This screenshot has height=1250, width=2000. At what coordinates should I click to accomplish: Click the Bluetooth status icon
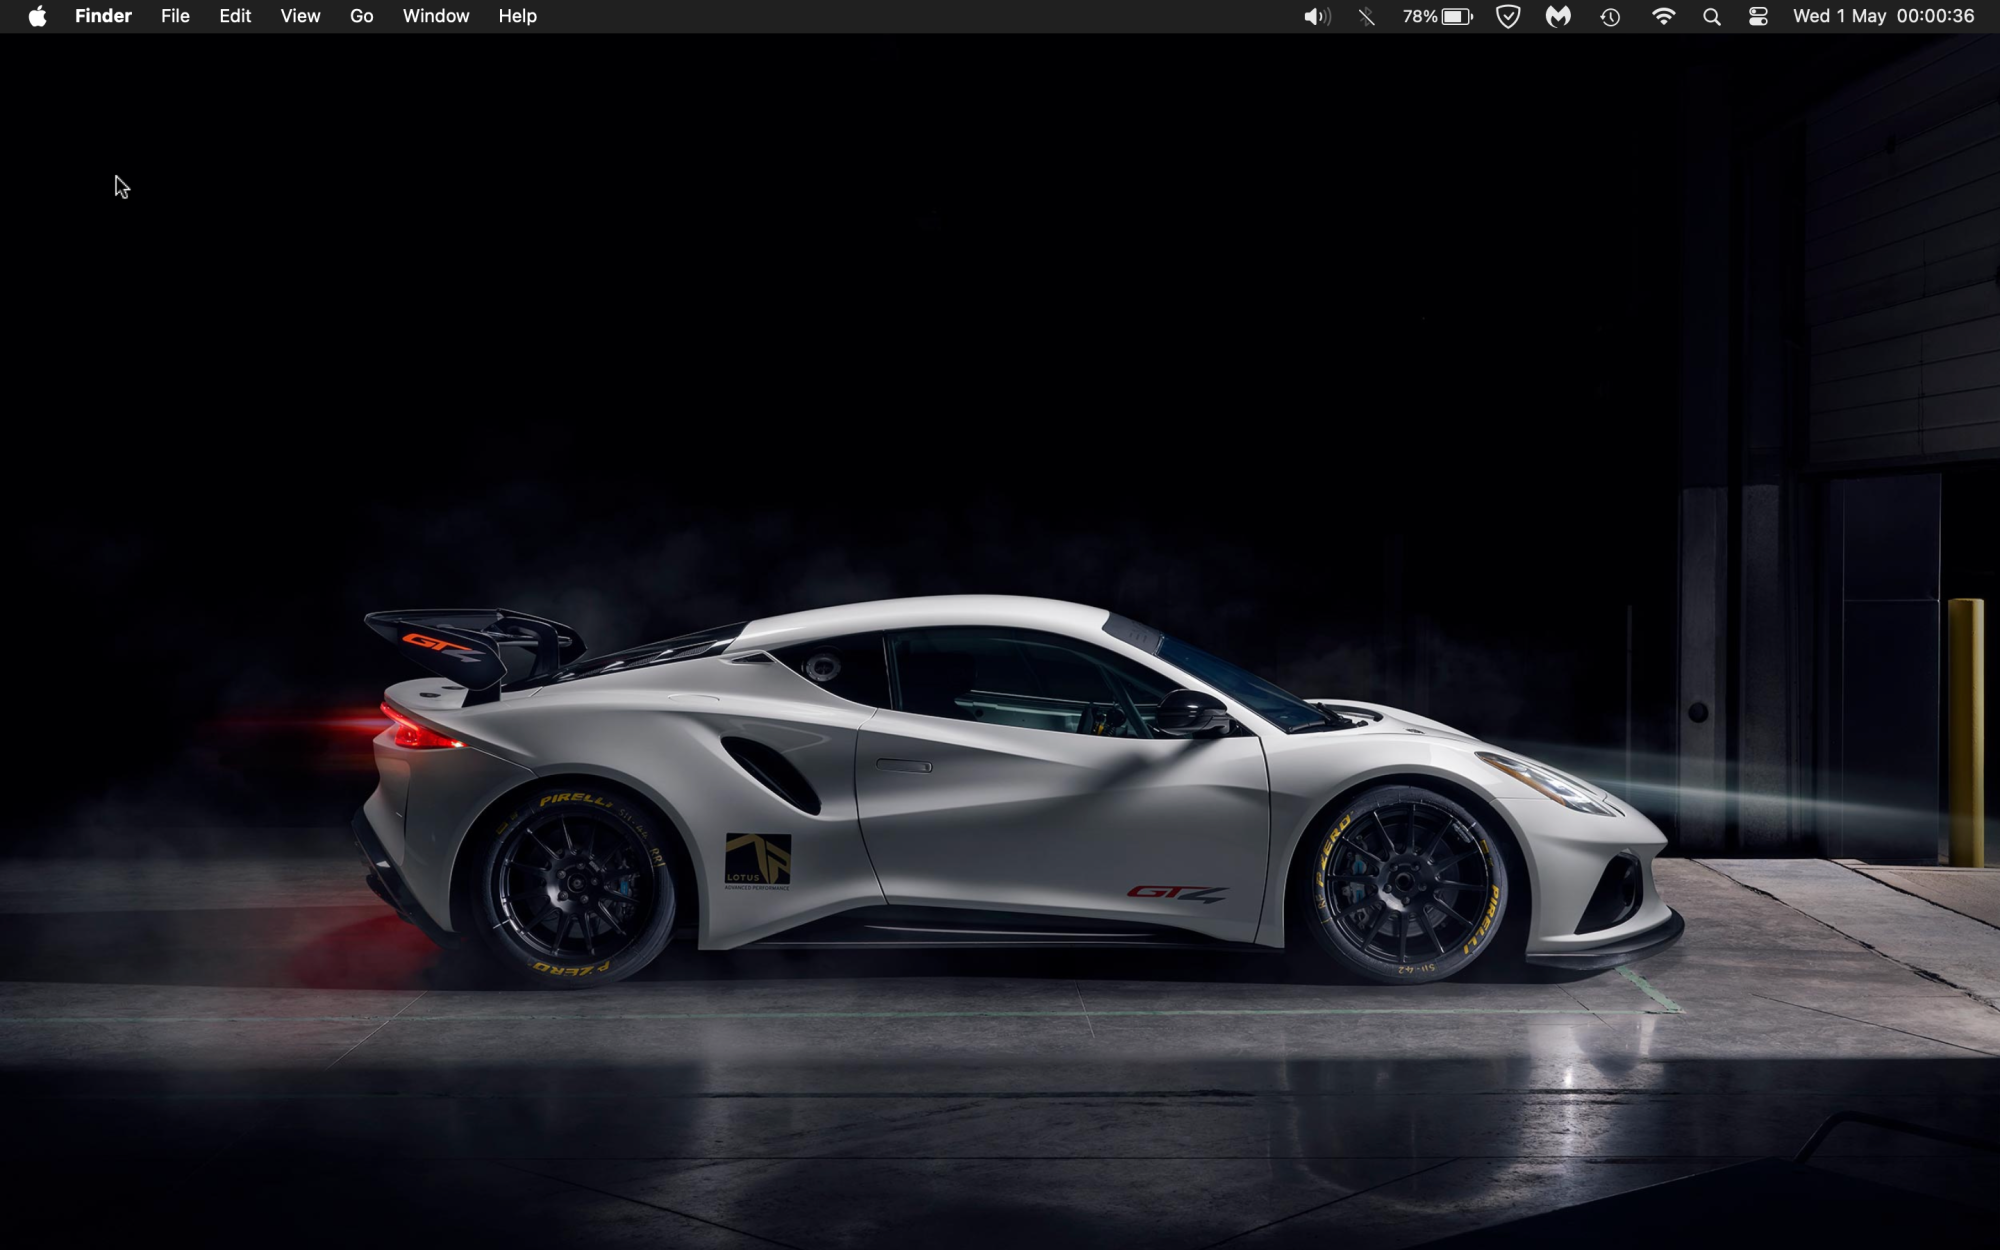(x=1367, y=16)
